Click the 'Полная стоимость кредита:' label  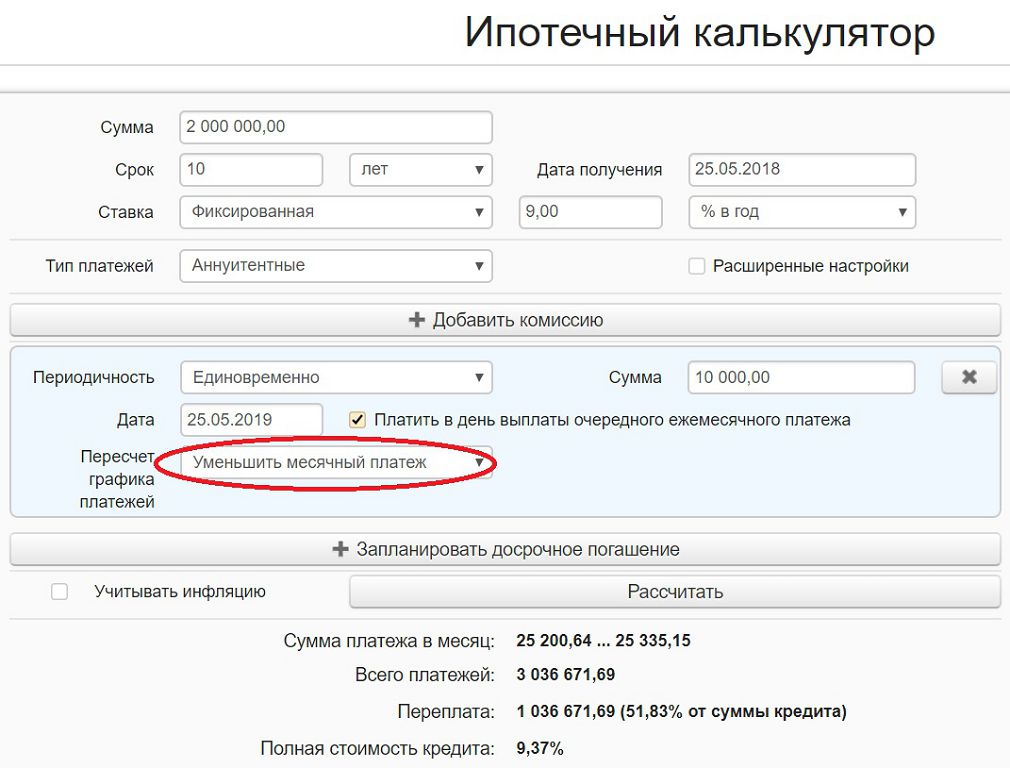click(x=377, y=749)
